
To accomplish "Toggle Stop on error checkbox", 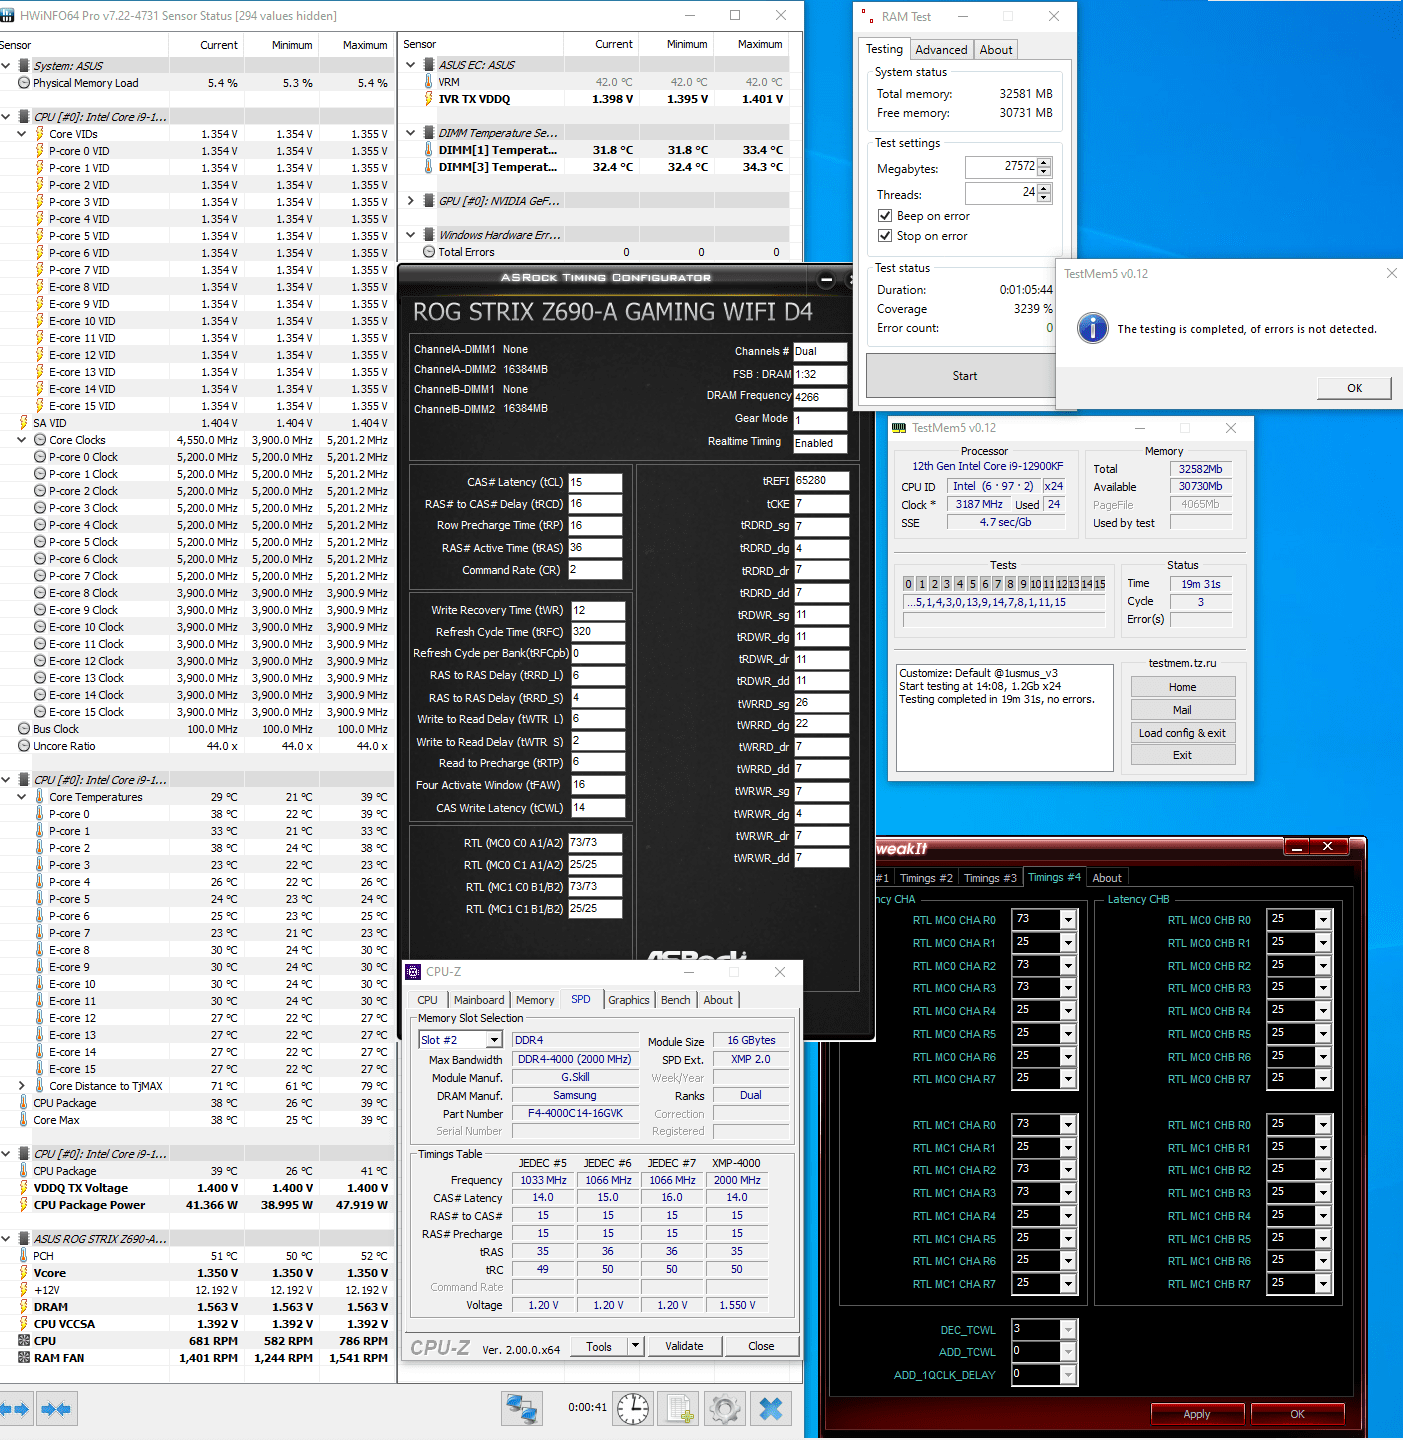I will coord(884,236).
